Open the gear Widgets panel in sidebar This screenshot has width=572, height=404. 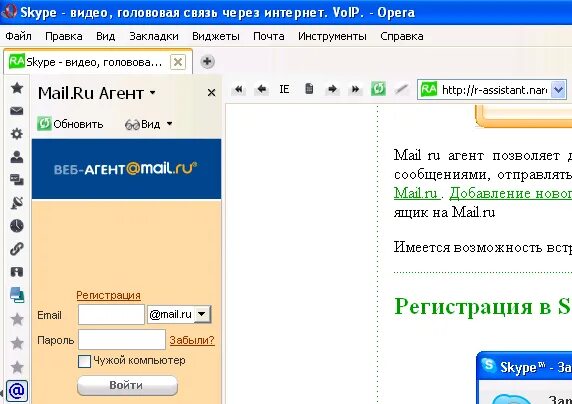pyautogui.click(x=17, y=134)
